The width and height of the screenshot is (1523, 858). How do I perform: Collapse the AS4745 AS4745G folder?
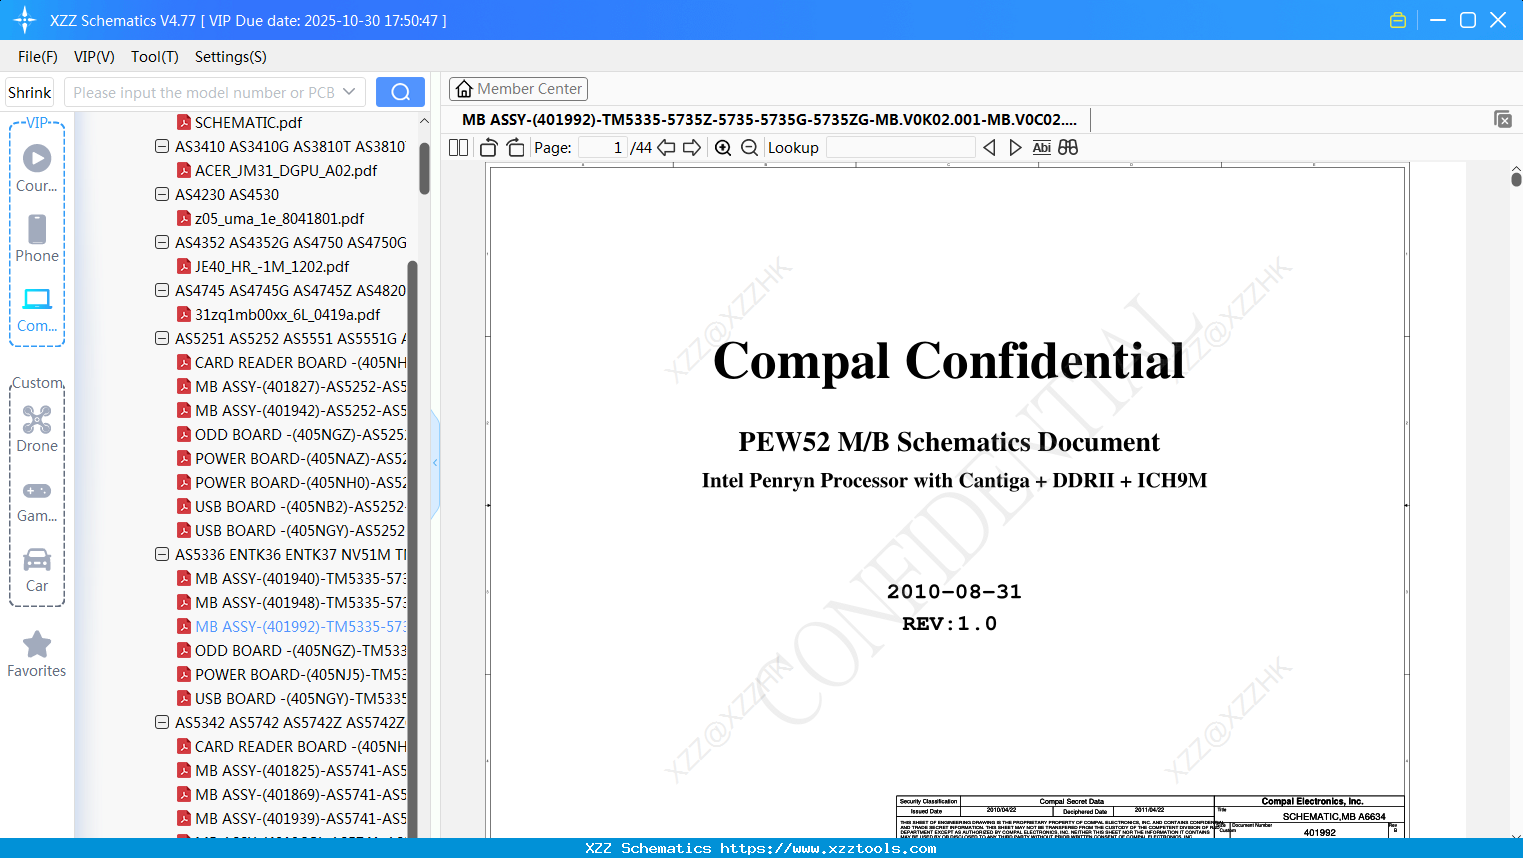click(x=162, y=290)
